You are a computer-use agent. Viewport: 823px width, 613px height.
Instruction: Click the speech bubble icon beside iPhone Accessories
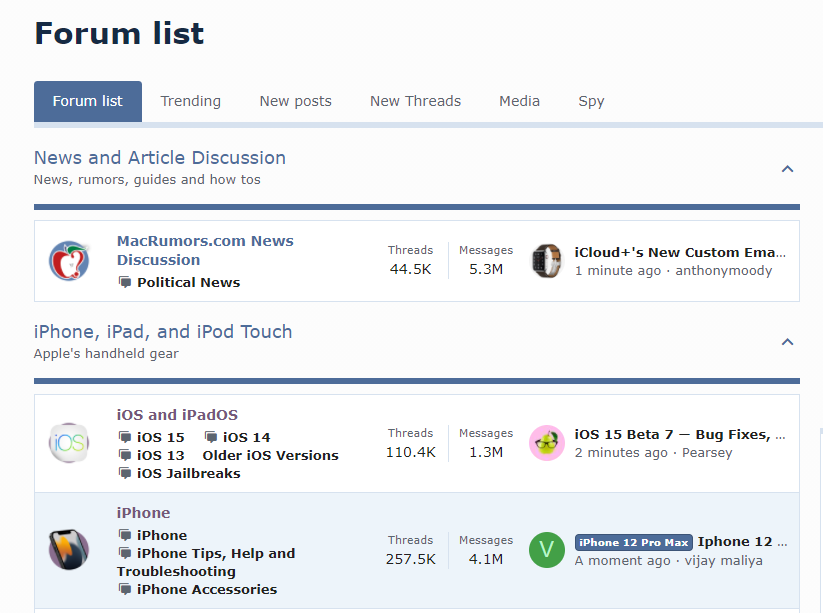coord(125,589)
